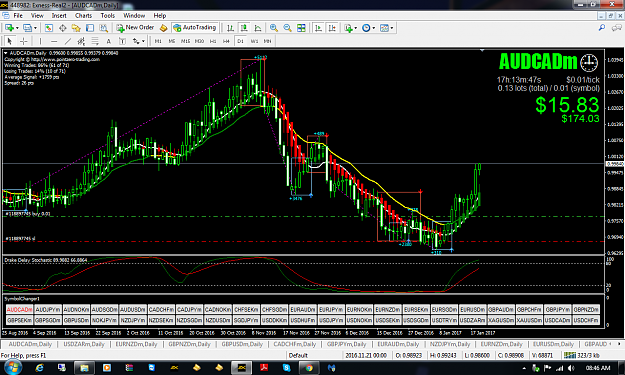Select the MN timeframe

point(267,41)
